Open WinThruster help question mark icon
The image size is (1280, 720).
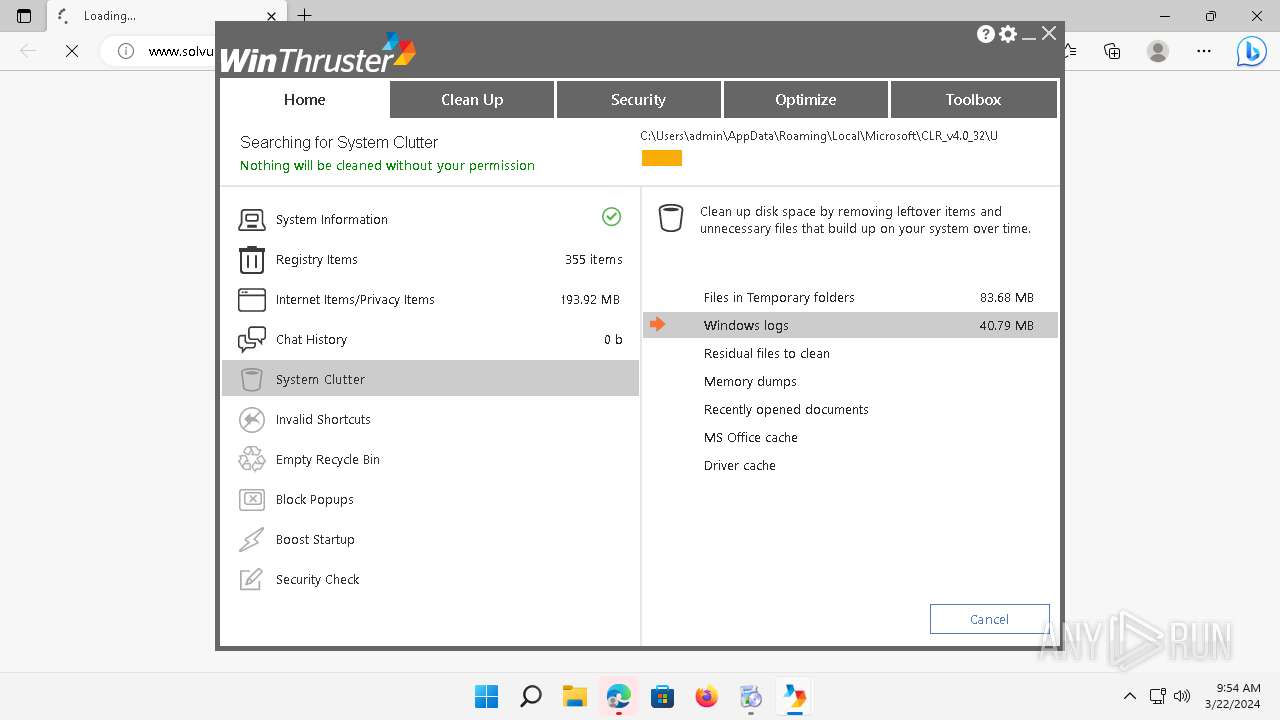[x=986, y=34]
